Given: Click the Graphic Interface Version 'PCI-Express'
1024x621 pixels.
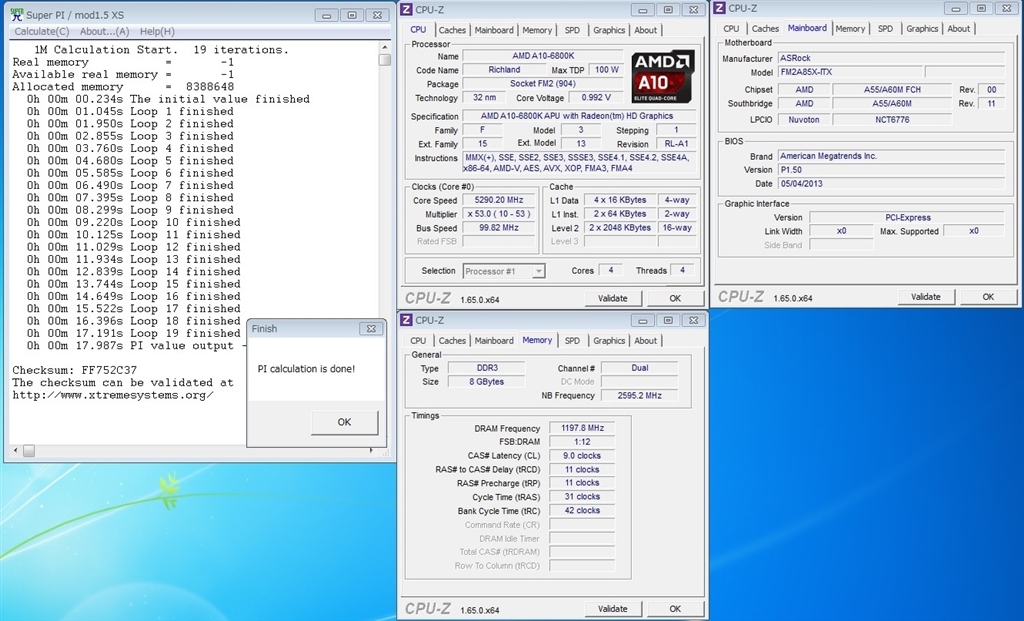Looking at the screenshot, I should tap(908, 217).
